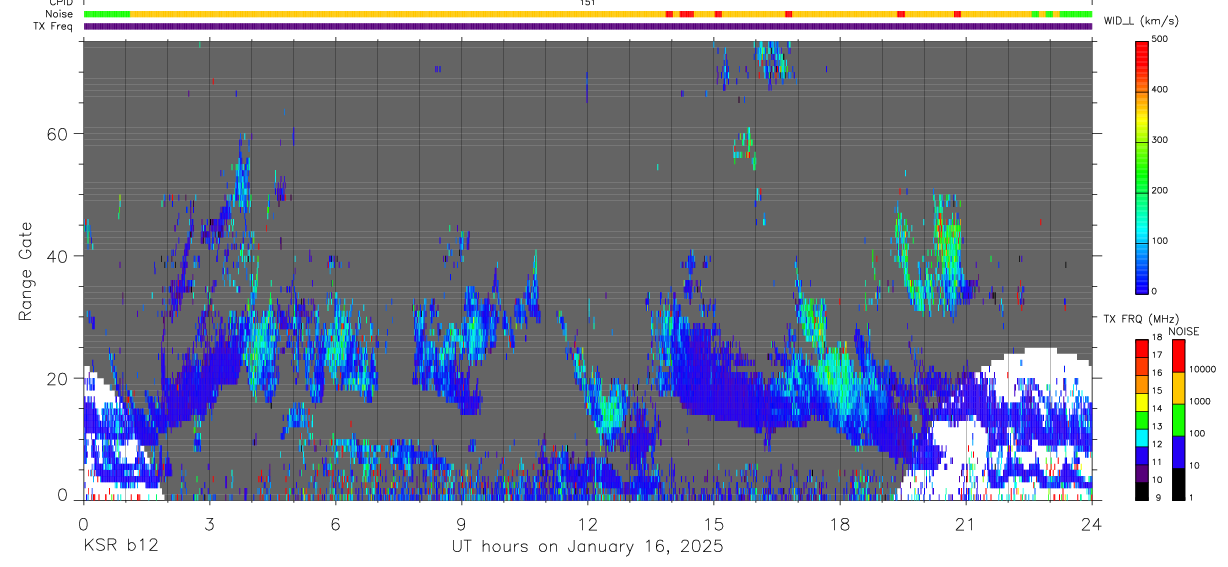
Task: Click the 0 hour tick on the UT axis
Action: pos(83,523)
